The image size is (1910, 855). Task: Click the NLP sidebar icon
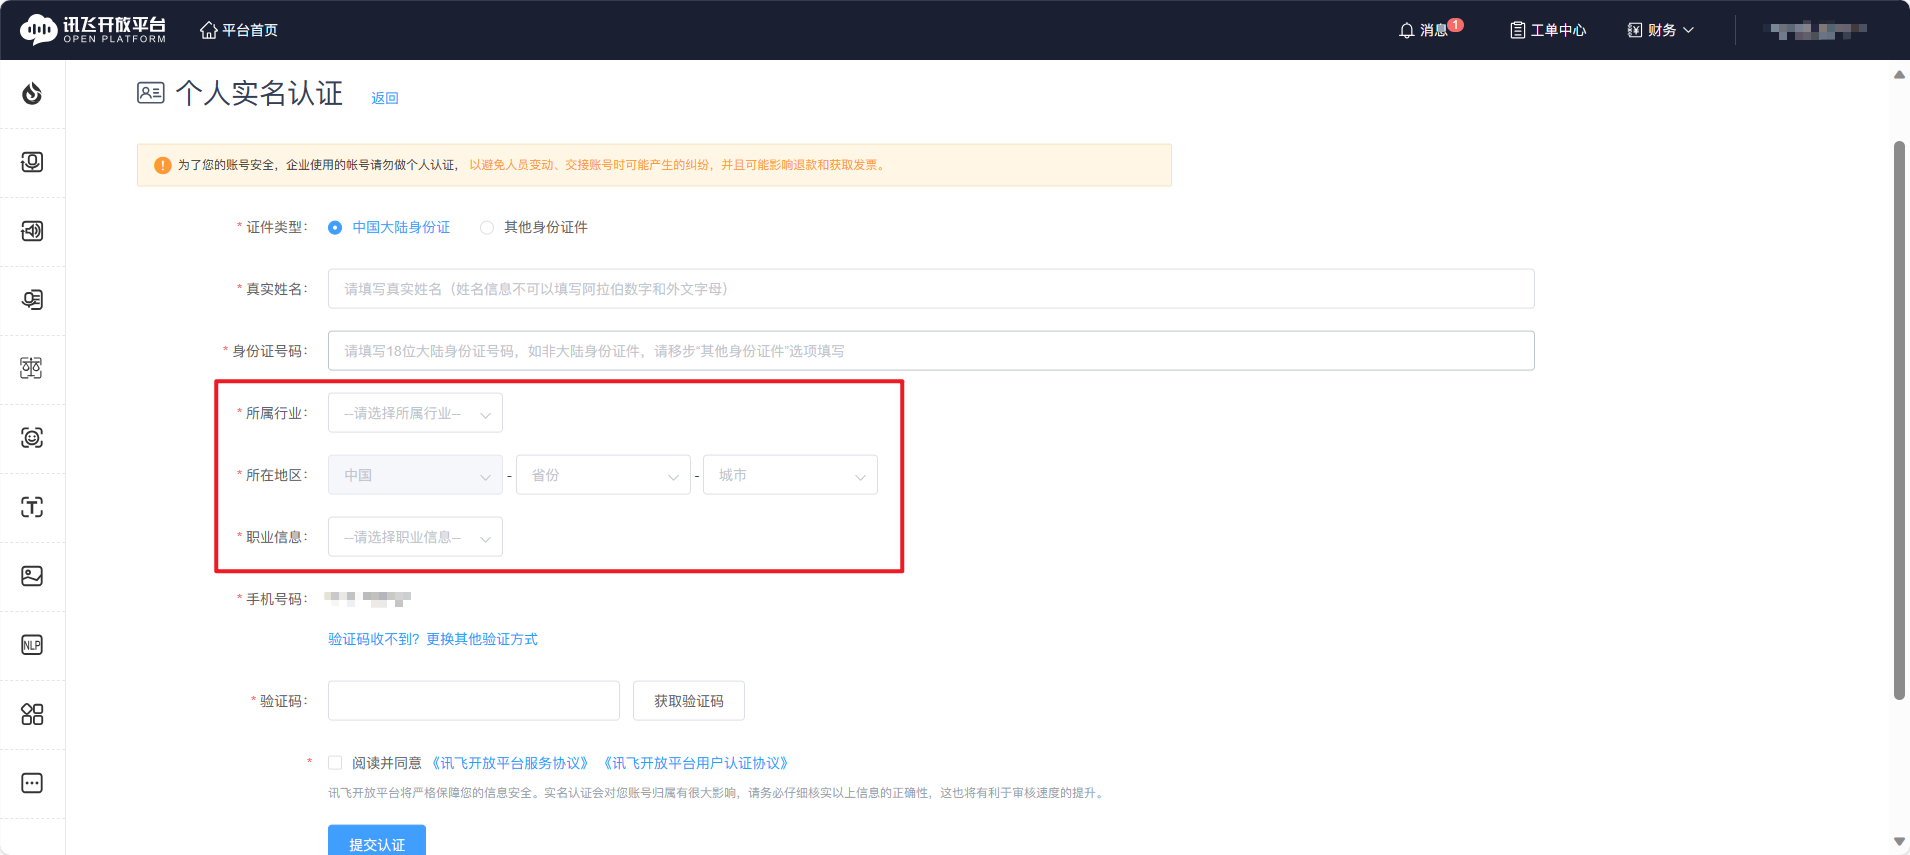pyautogui.click(x=32, y=645)
